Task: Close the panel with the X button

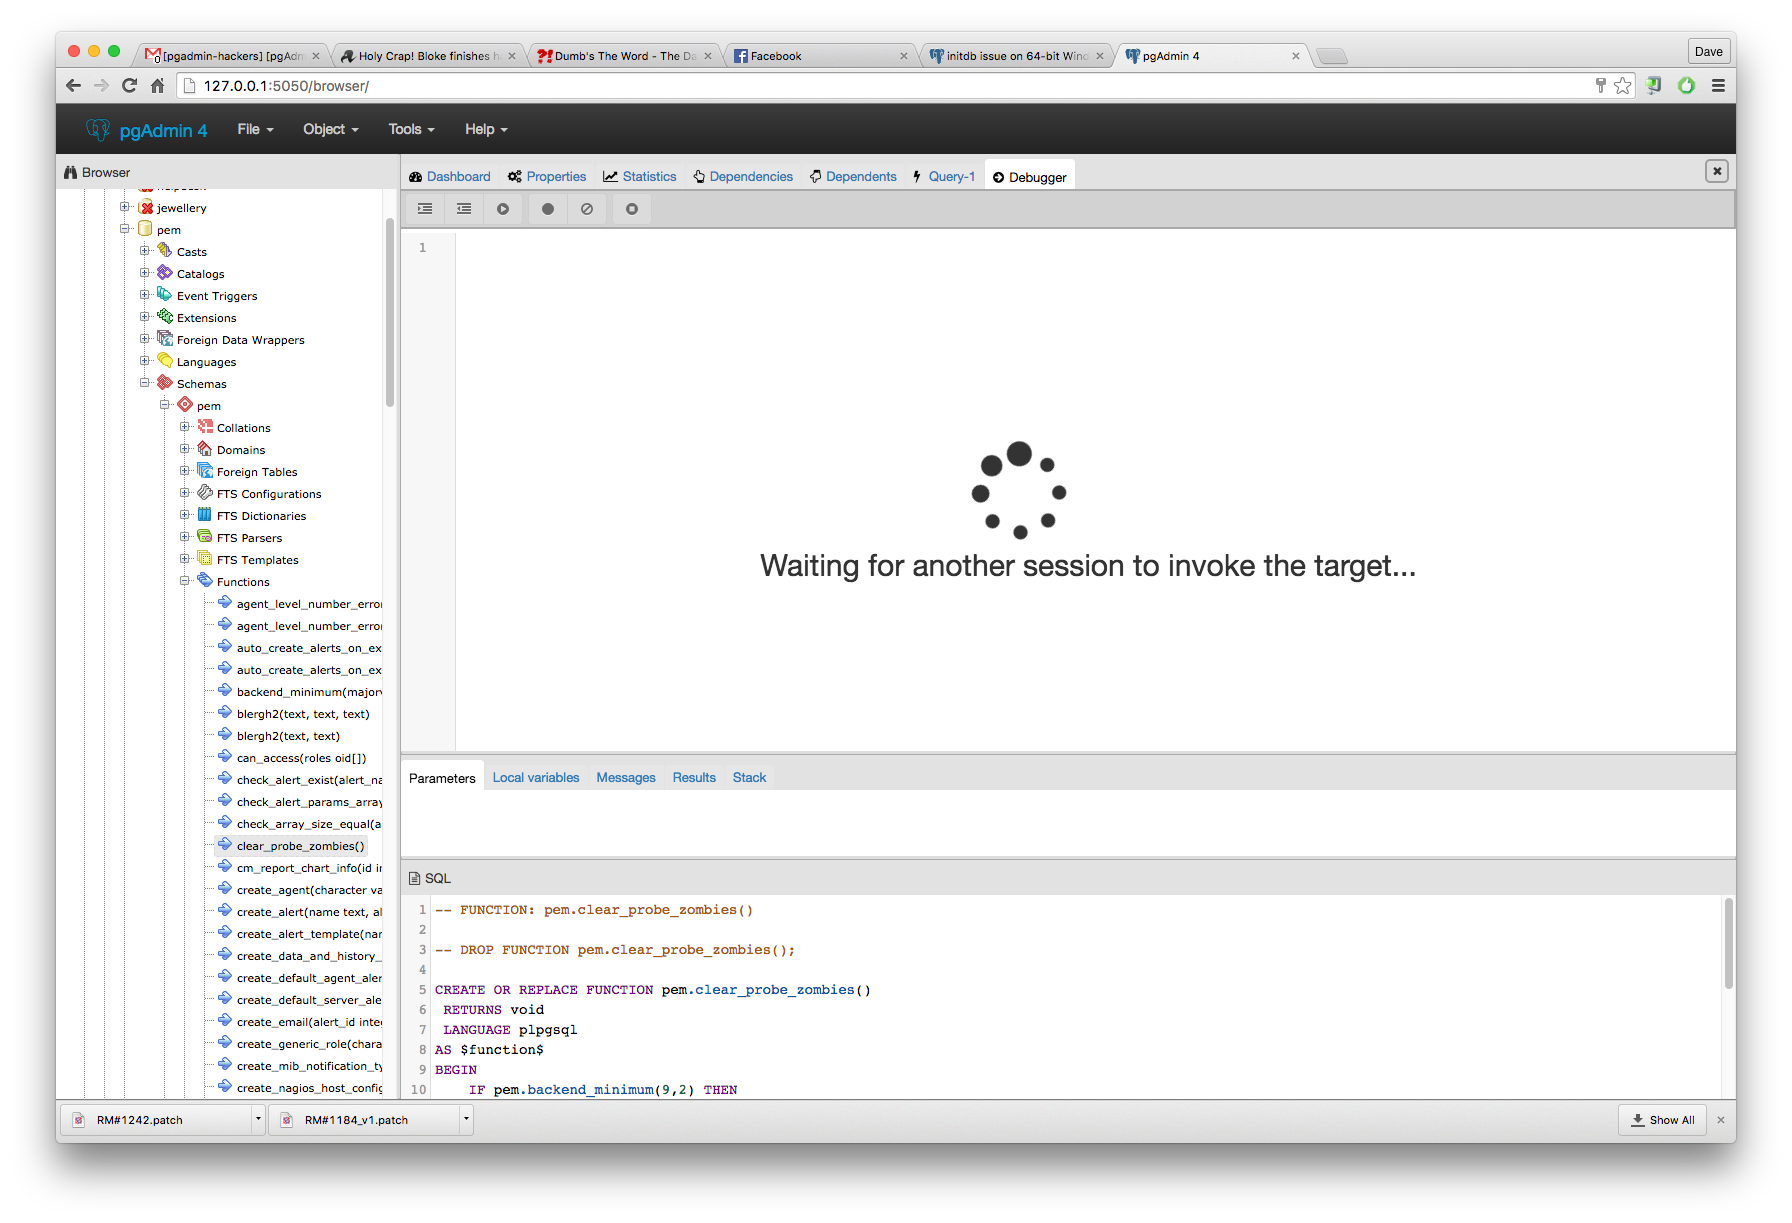Action: [1716, 171]
